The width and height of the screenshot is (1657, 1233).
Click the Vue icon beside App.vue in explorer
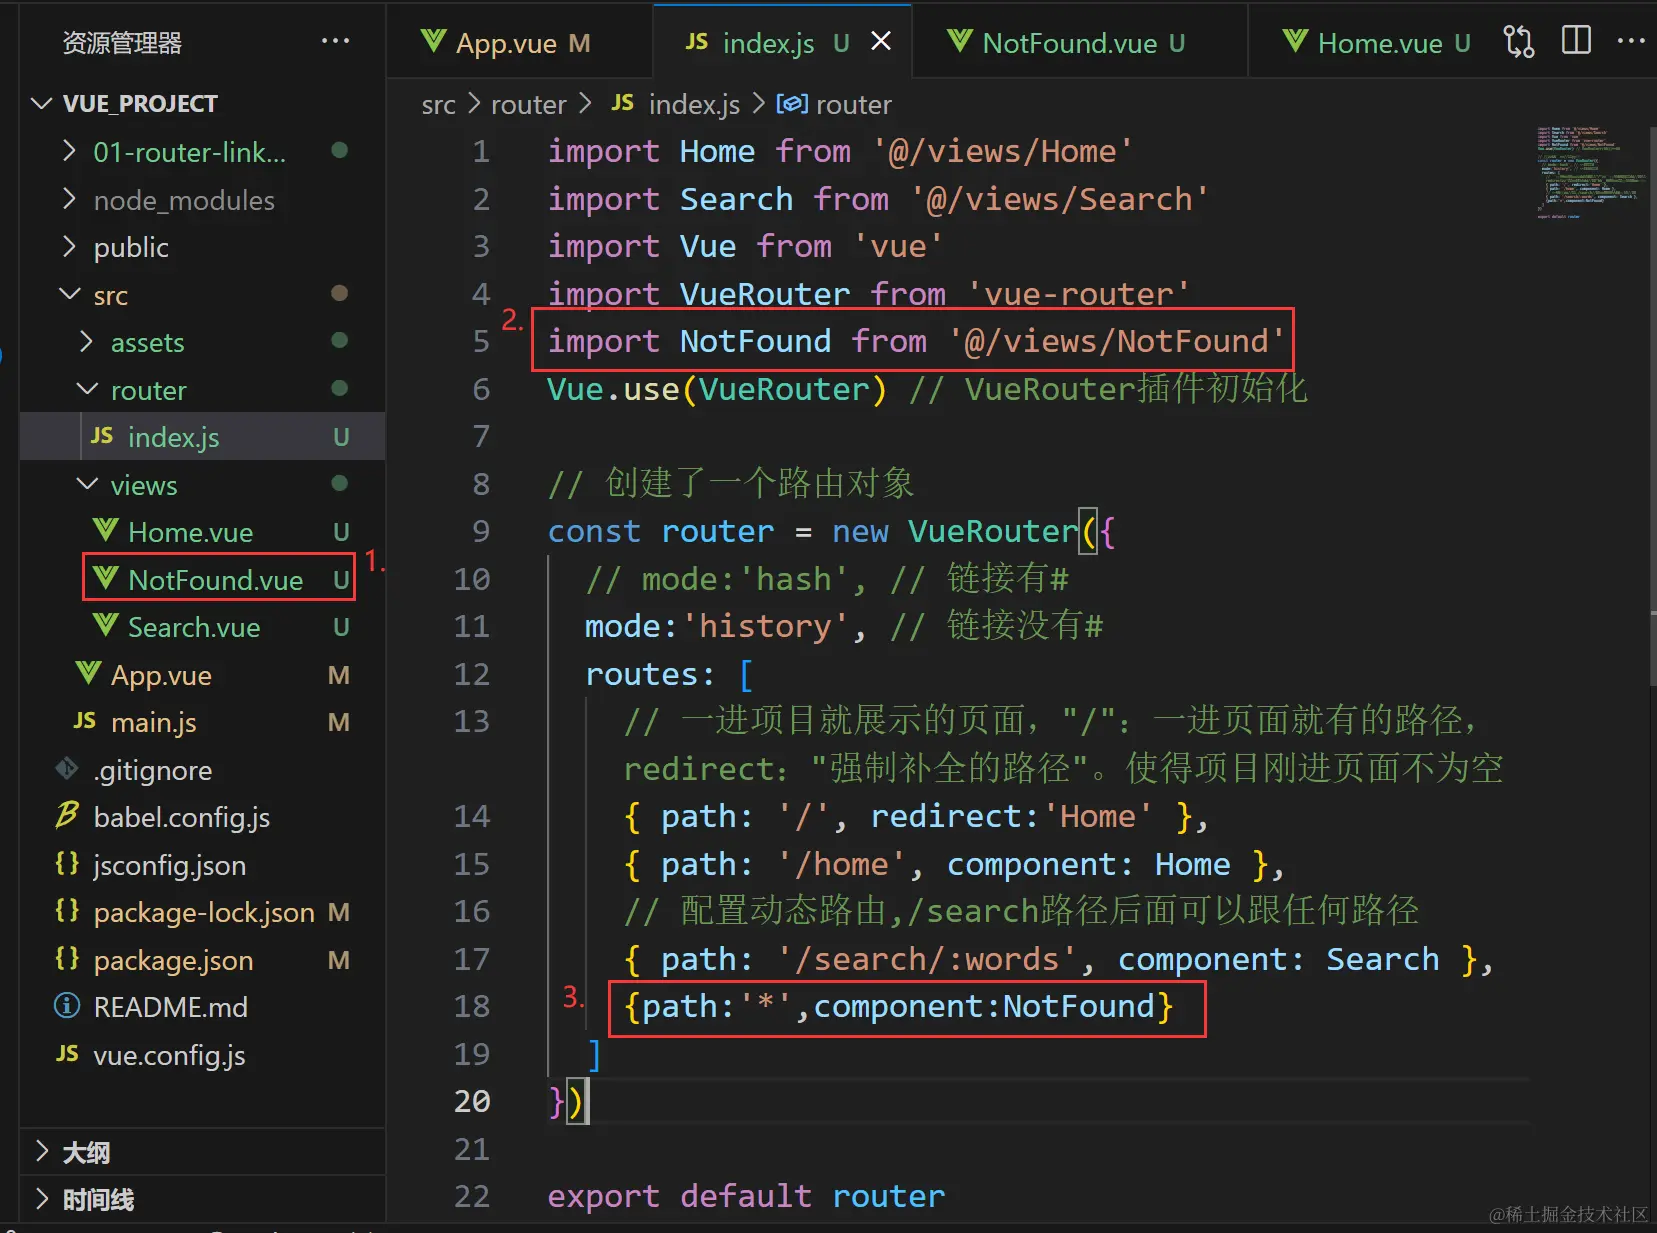[x=88, y=673]
